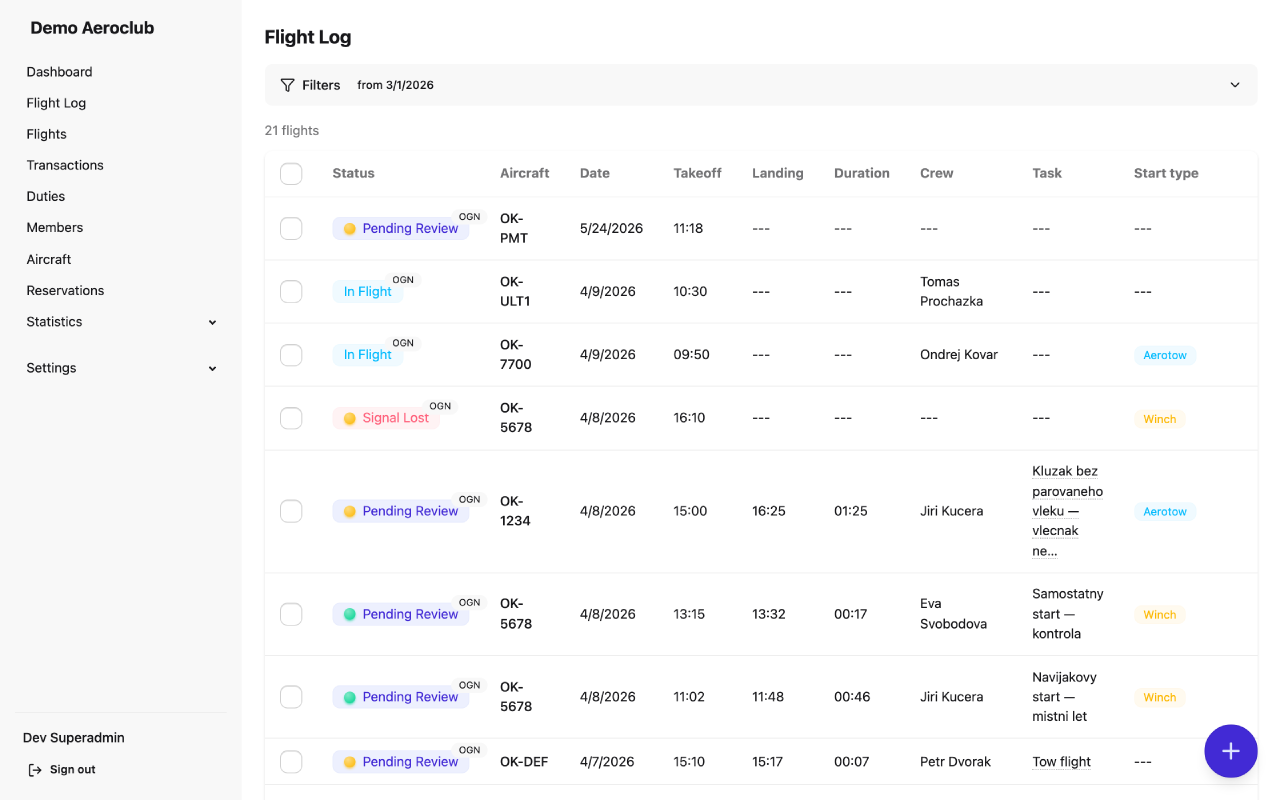
Task: Click the plus add-flight floating button
Action: click(x=1231, y=751)
